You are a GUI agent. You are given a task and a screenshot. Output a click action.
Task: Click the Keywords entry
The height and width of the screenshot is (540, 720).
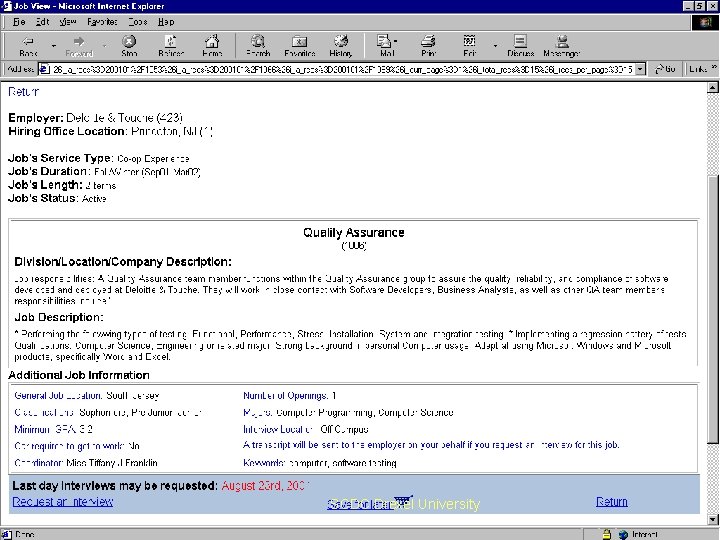tap(320, 463)
